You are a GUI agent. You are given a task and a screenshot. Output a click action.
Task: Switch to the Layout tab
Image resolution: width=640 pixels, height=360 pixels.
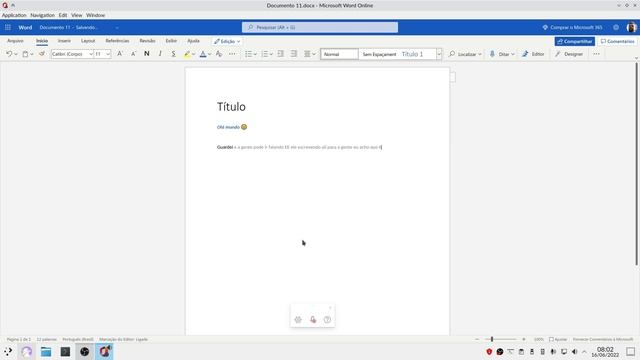click(88, 41)
